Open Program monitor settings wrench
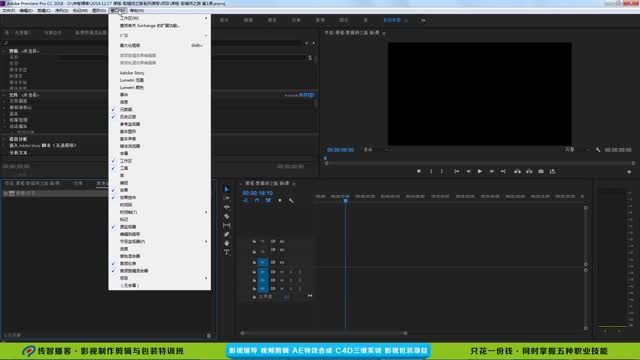Screen dimensions: 640x360 [x=598, y=150]
